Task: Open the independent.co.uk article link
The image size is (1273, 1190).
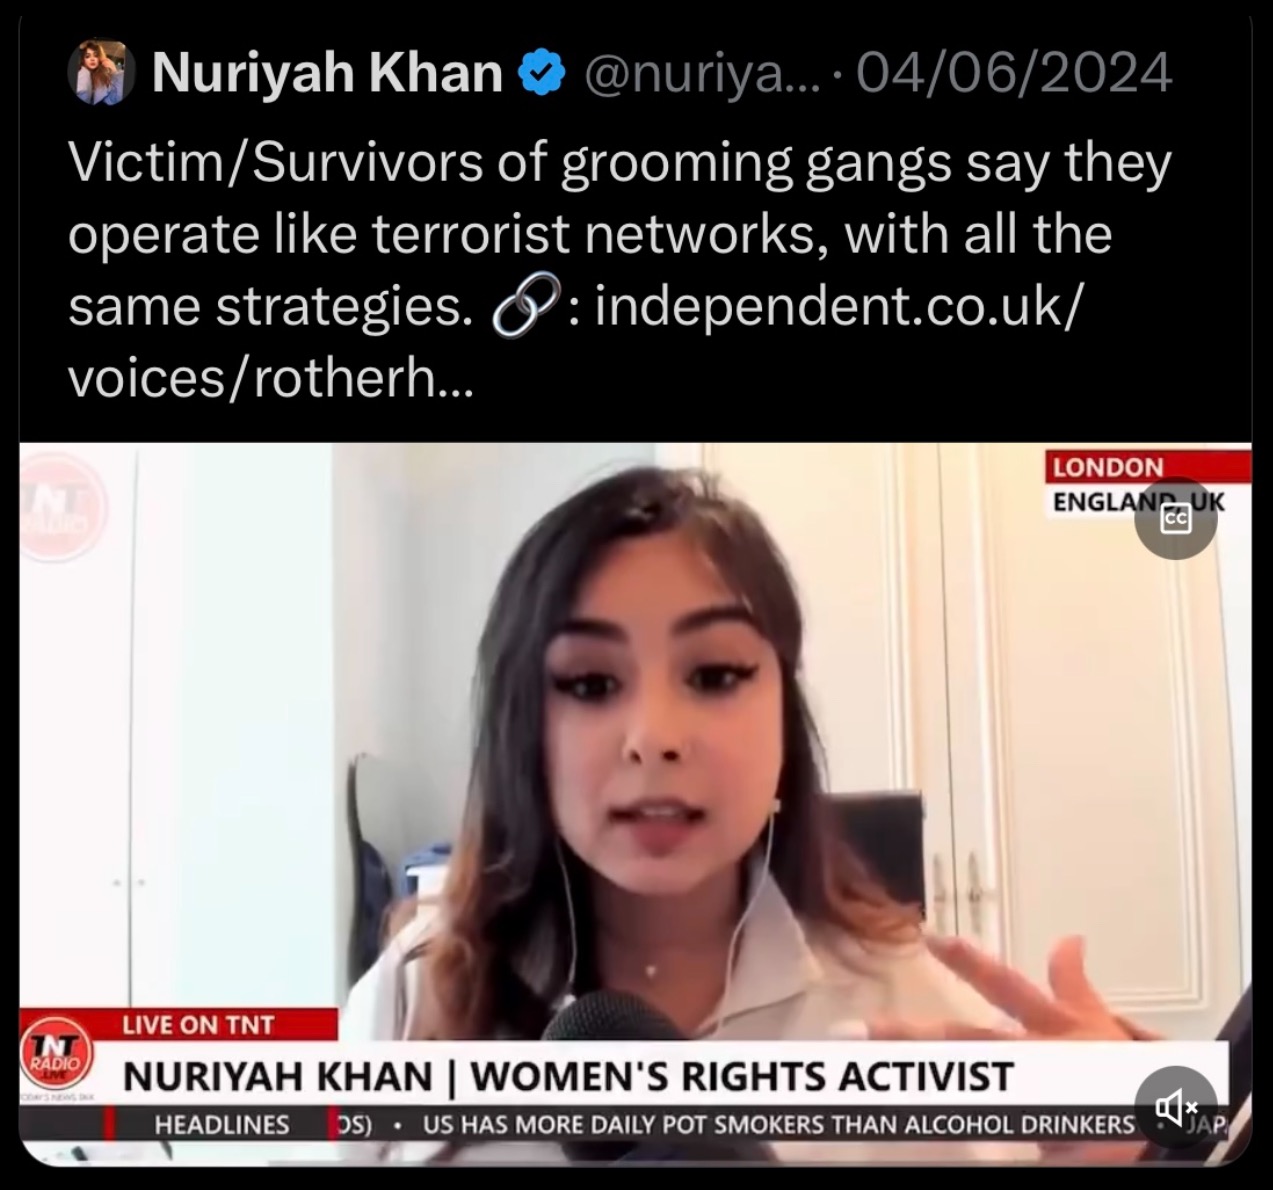Action: click(x=837, y=305)
